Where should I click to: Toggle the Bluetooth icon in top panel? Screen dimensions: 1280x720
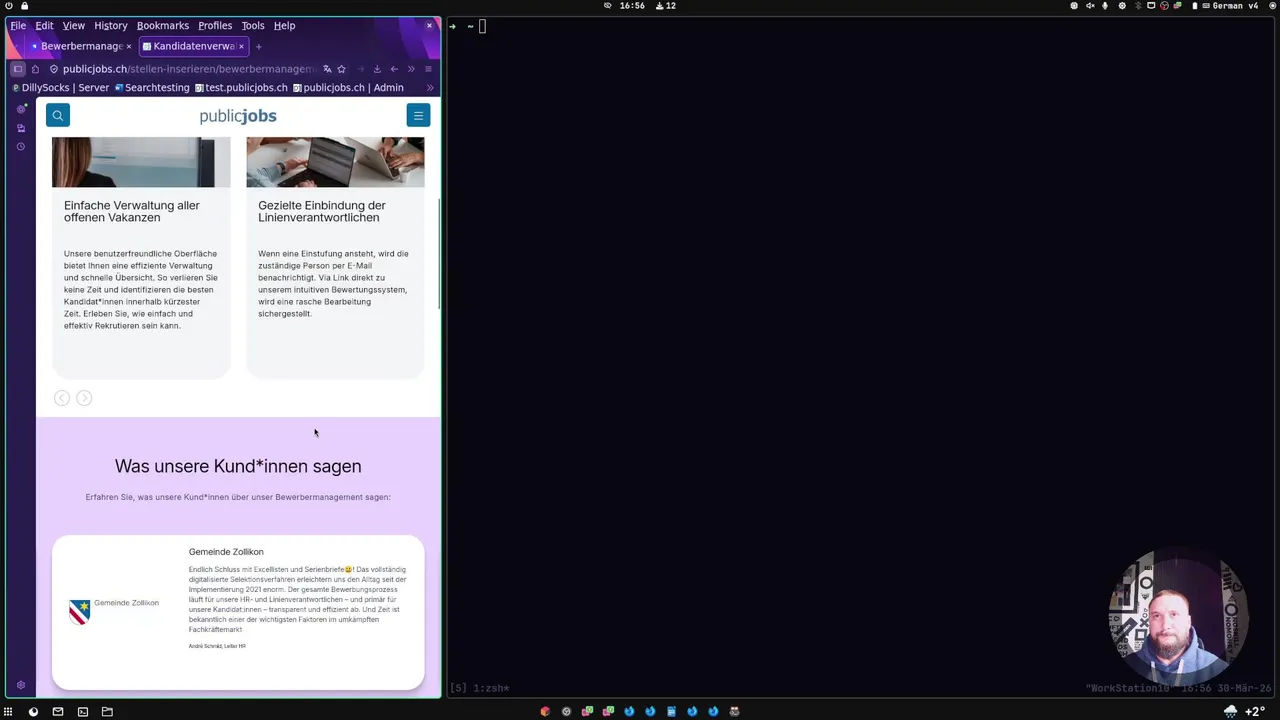(x=1138, y=6)
